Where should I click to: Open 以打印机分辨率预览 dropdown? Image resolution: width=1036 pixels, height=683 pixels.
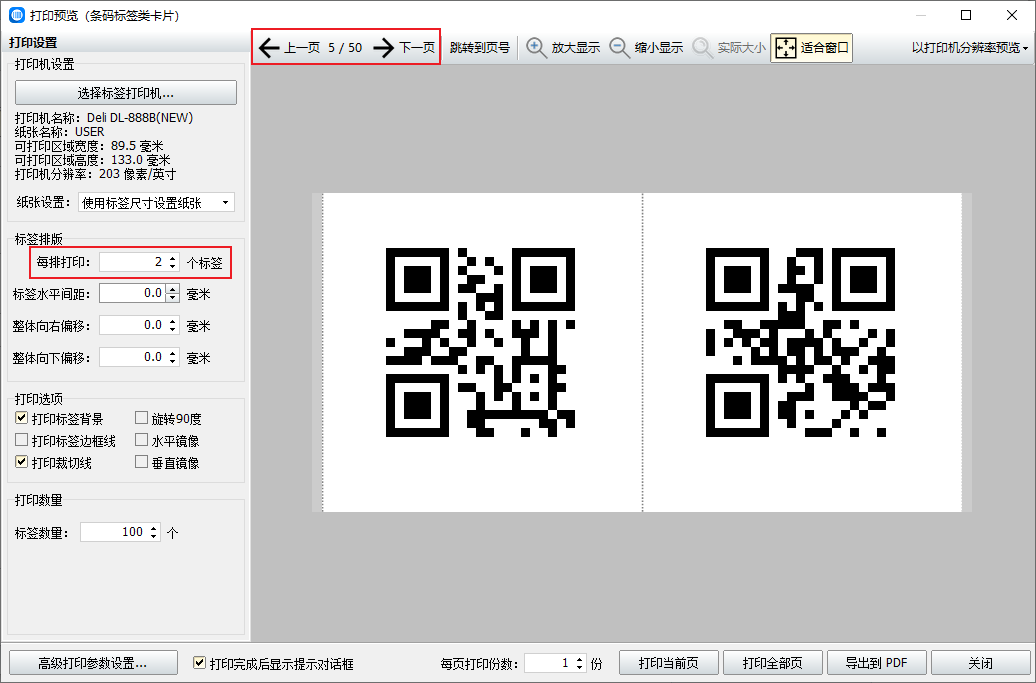[x=970, y=48]
